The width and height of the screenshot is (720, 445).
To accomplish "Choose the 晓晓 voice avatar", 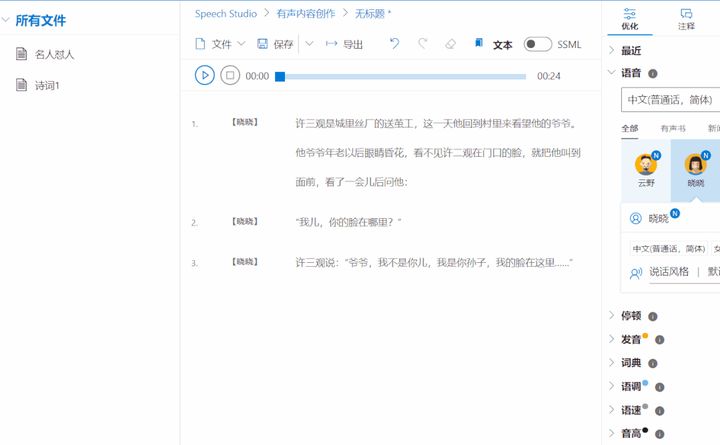I will coord(695,170).
